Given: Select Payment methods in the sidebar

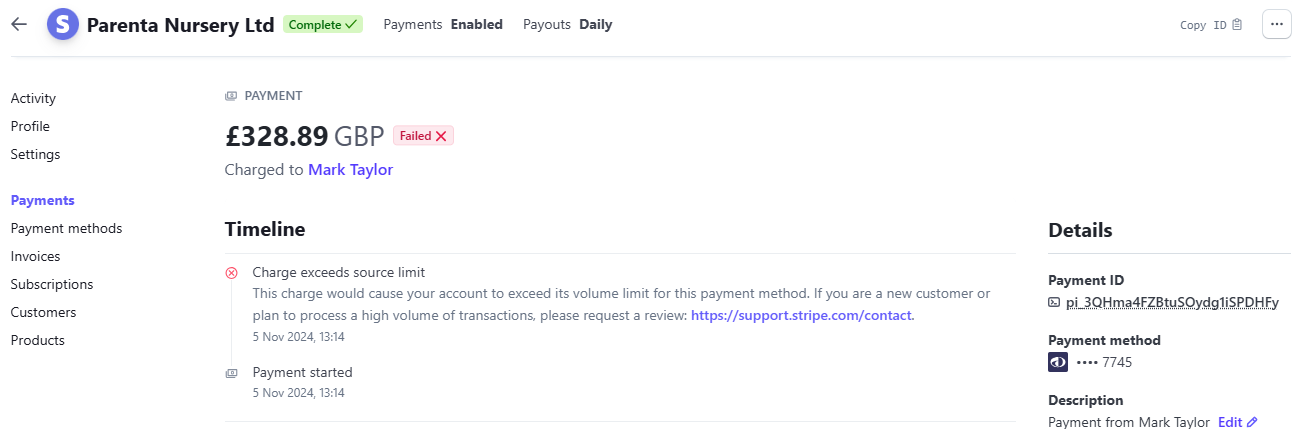Looking at the screenshot, I should point(66,228).
